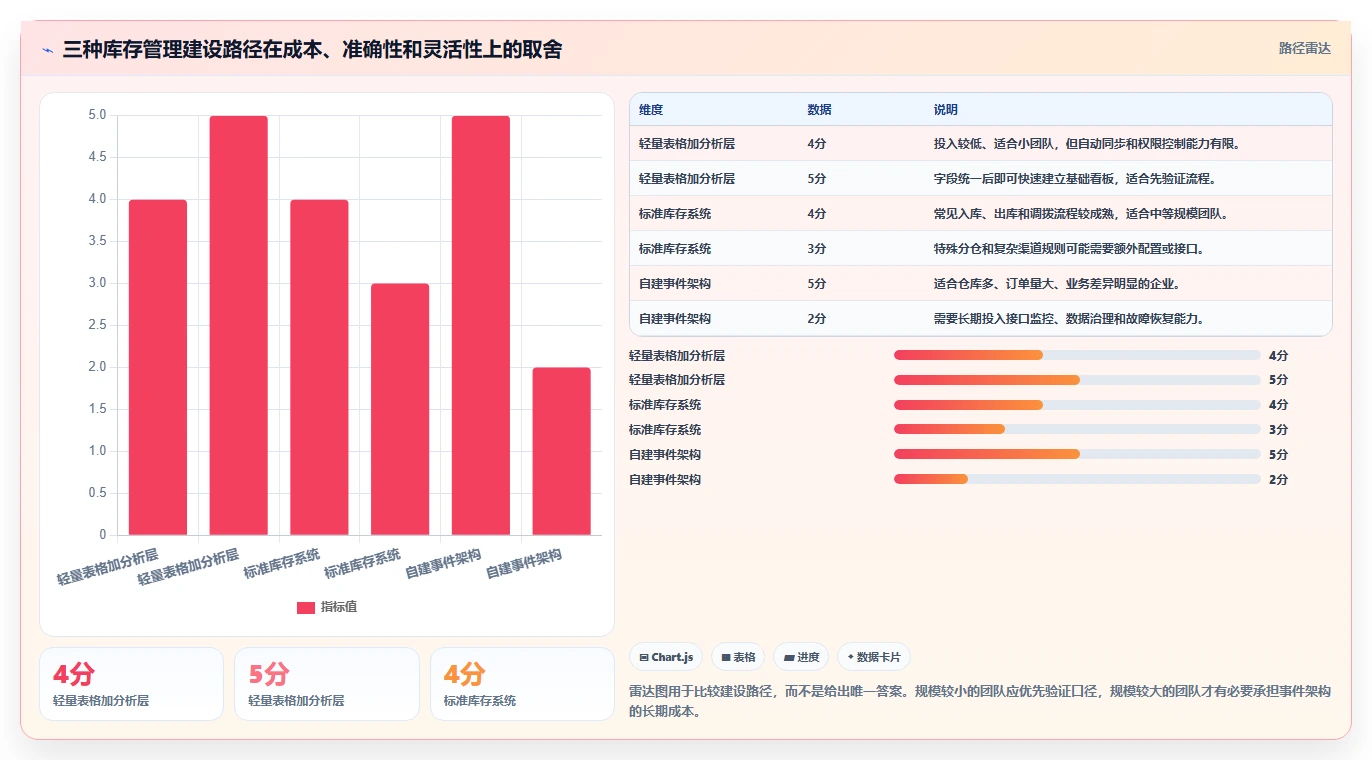Click the 2.5 y-axis label
This screenshot has height=760, width=1372.
[x=97, y=325]
